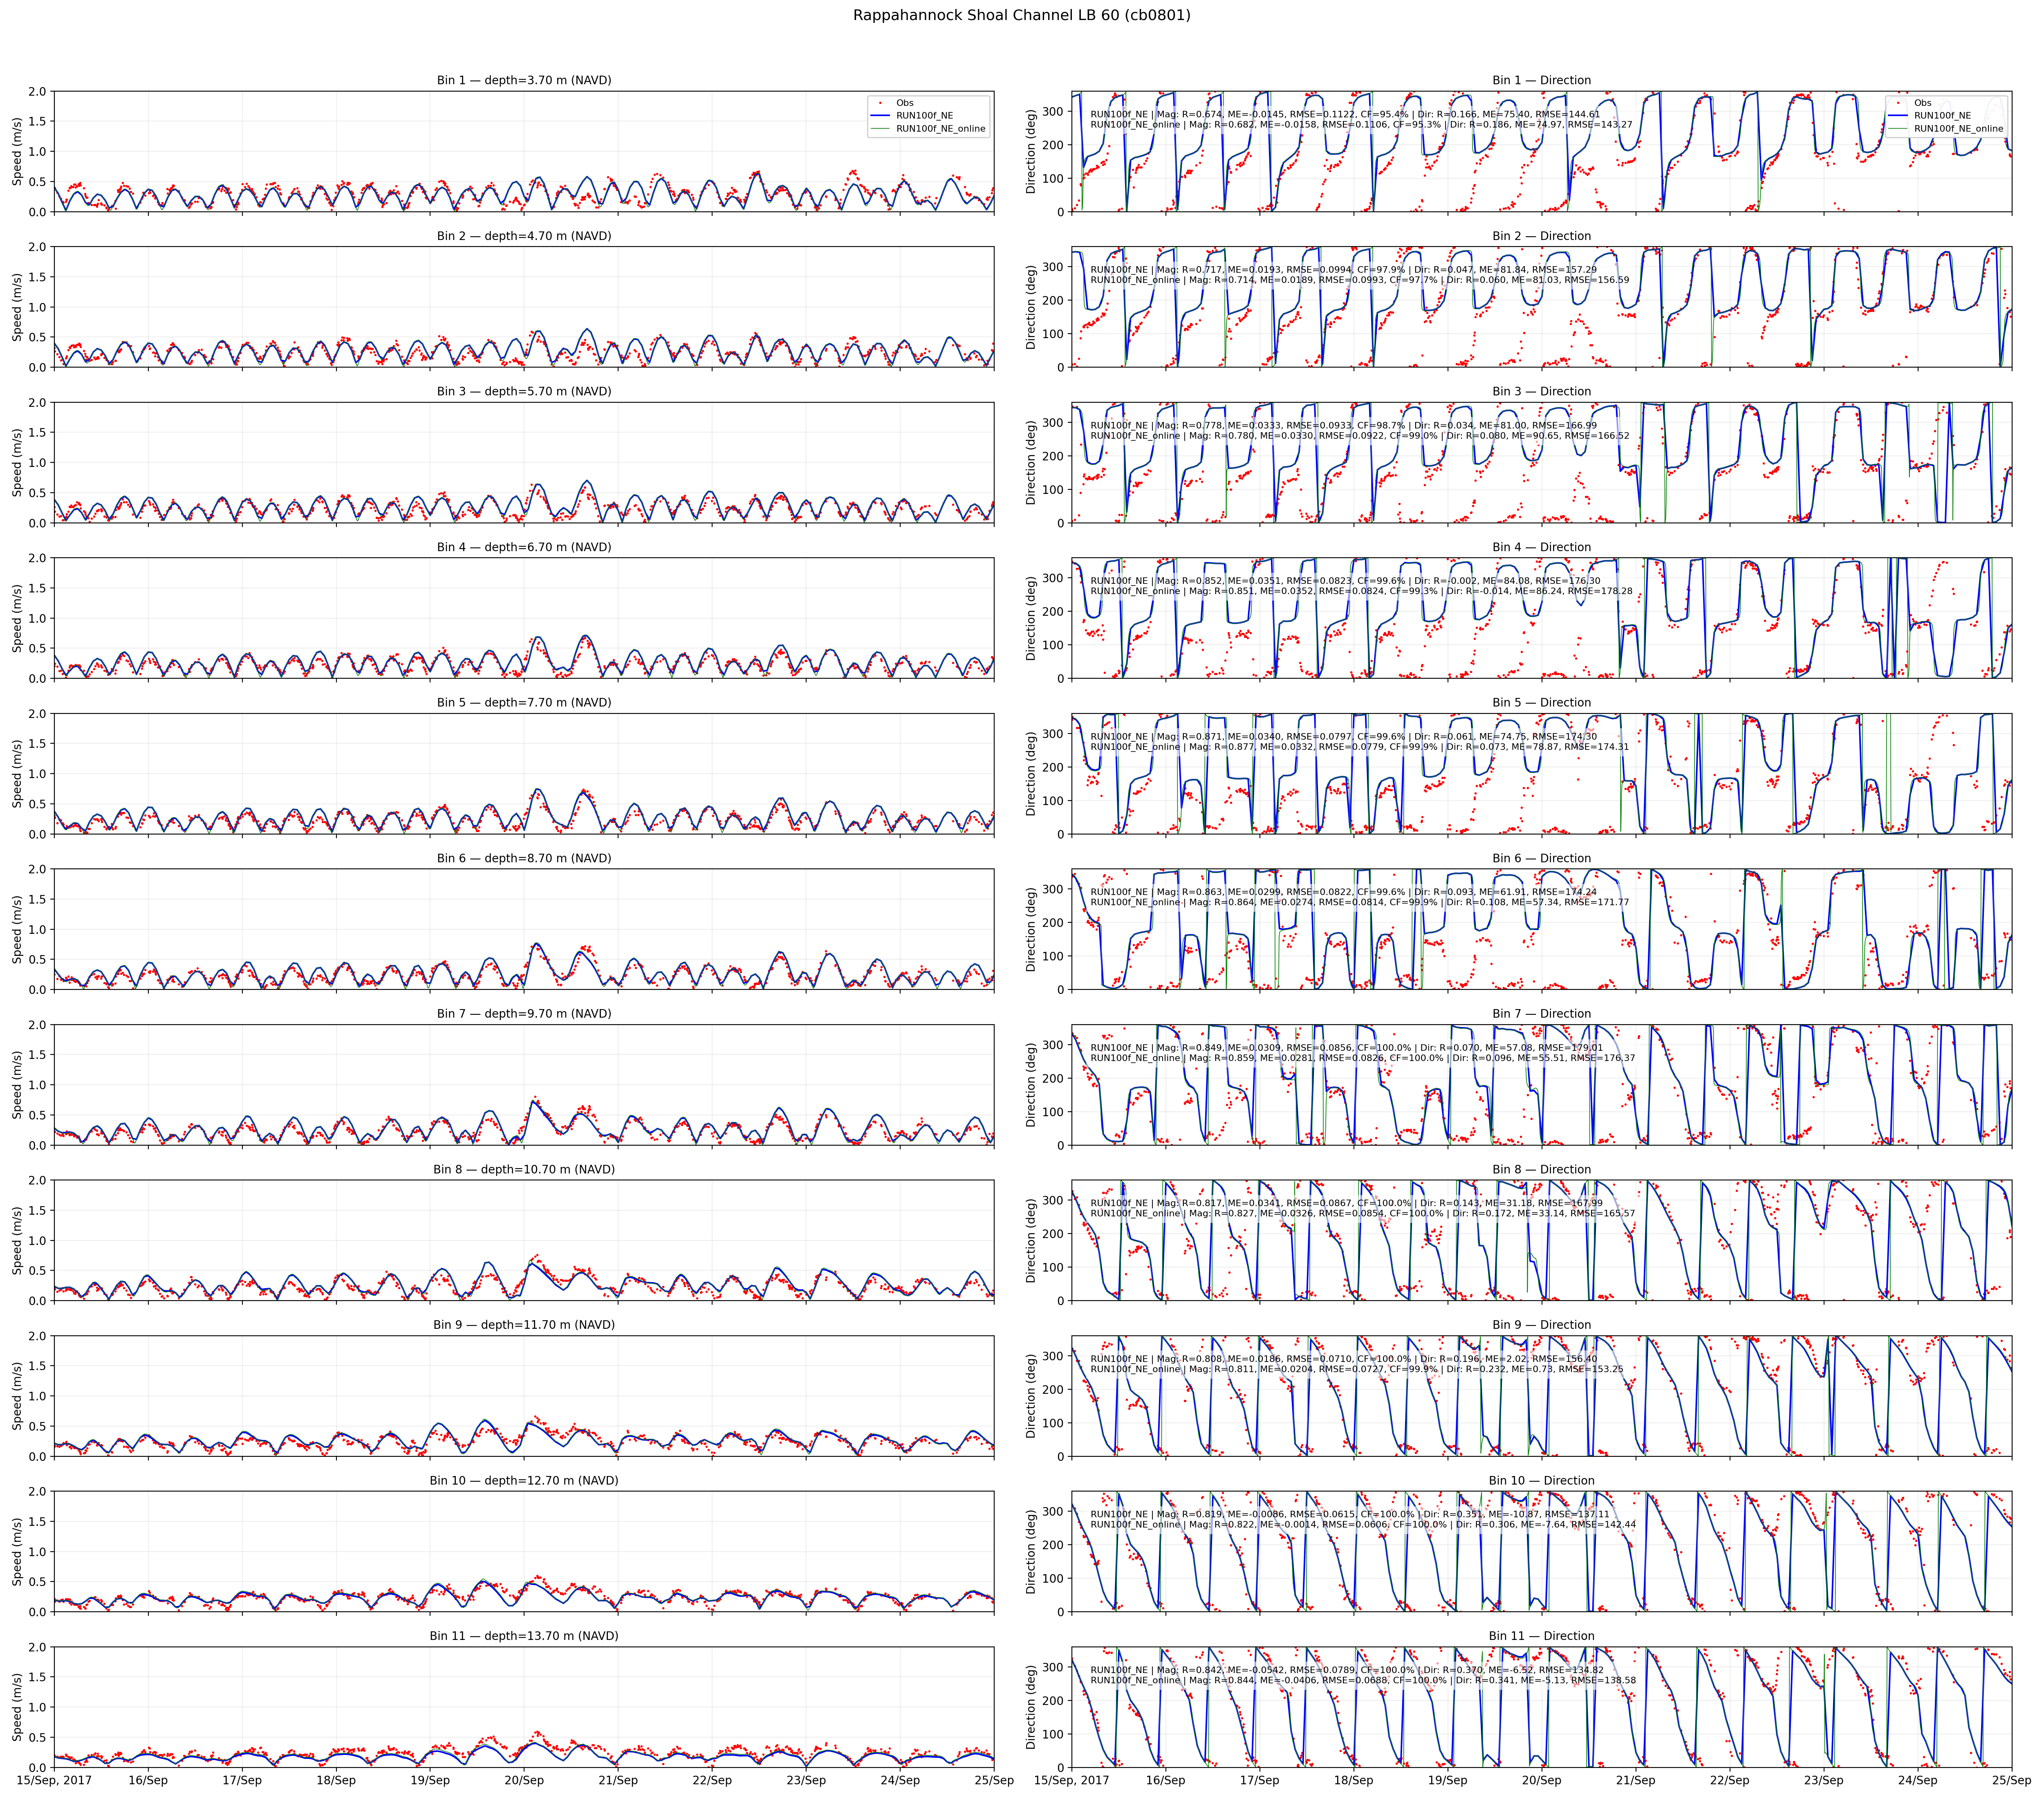Select '15/Sep, 2017' tick label under direction plots

coord(1072,1780)
